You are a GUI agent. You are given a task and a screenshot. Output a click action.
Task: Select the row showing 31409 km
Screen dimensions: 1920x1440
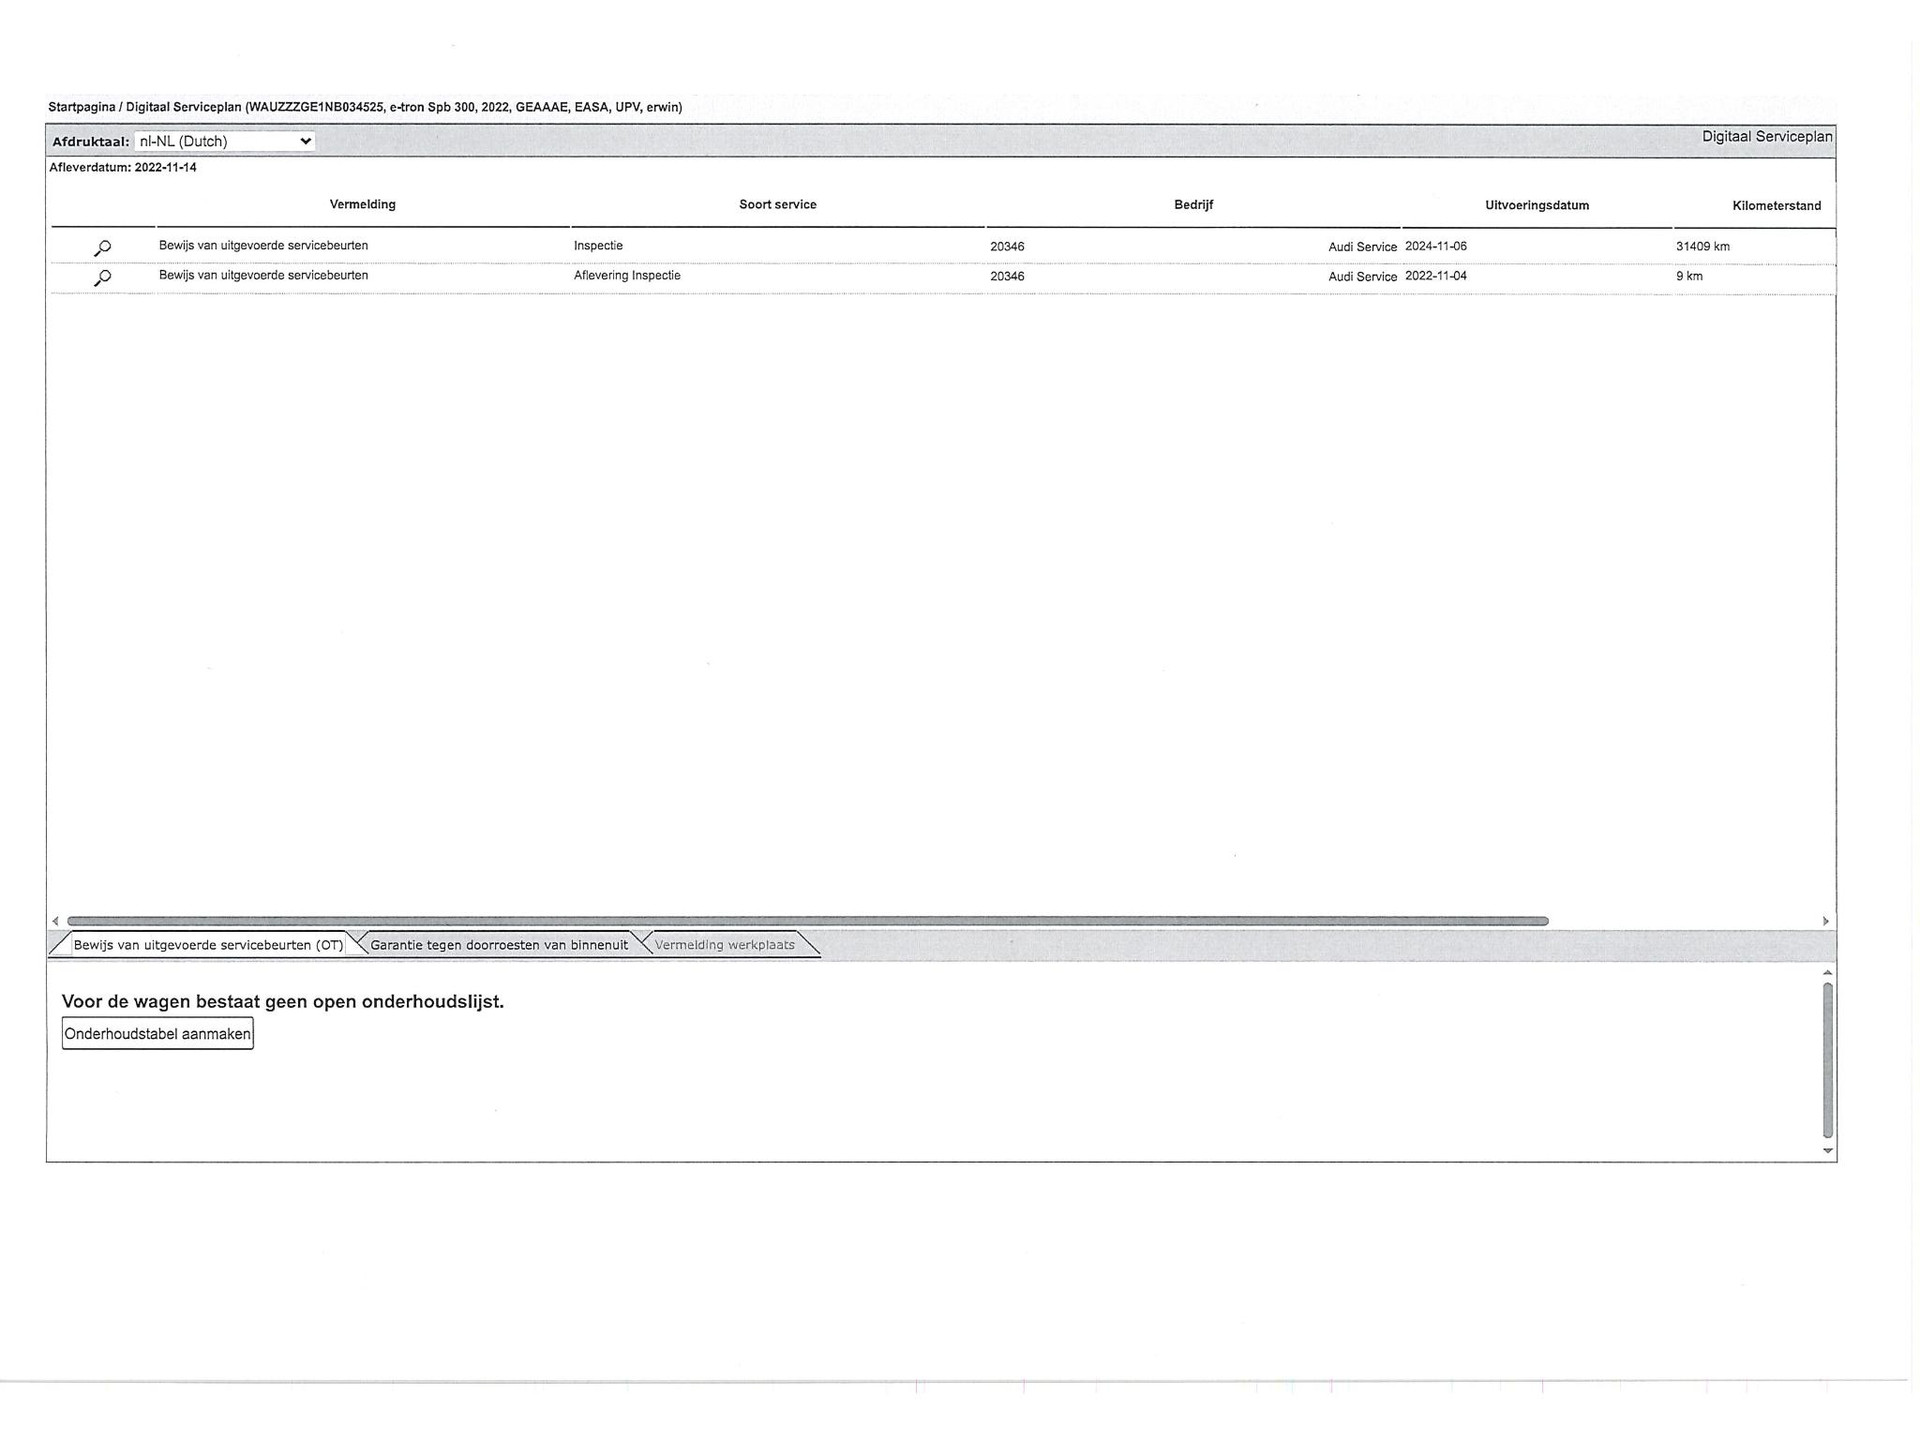coord(1702,247)
